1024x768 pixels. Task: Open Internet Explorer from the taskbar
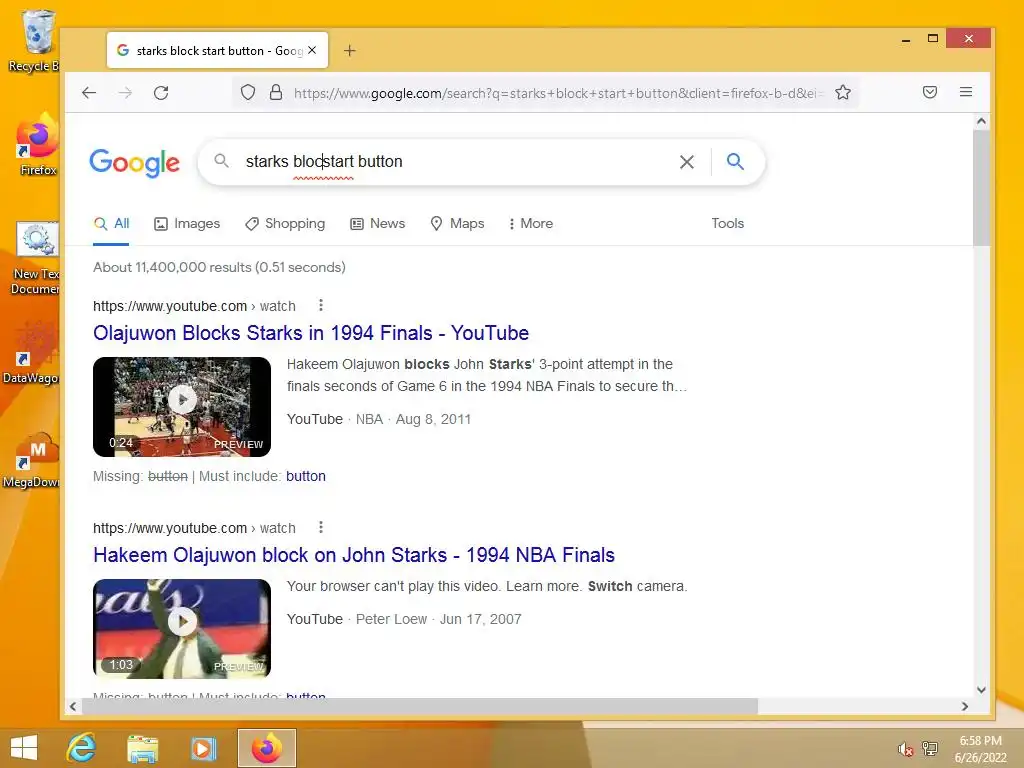click(x=82, y=748)
